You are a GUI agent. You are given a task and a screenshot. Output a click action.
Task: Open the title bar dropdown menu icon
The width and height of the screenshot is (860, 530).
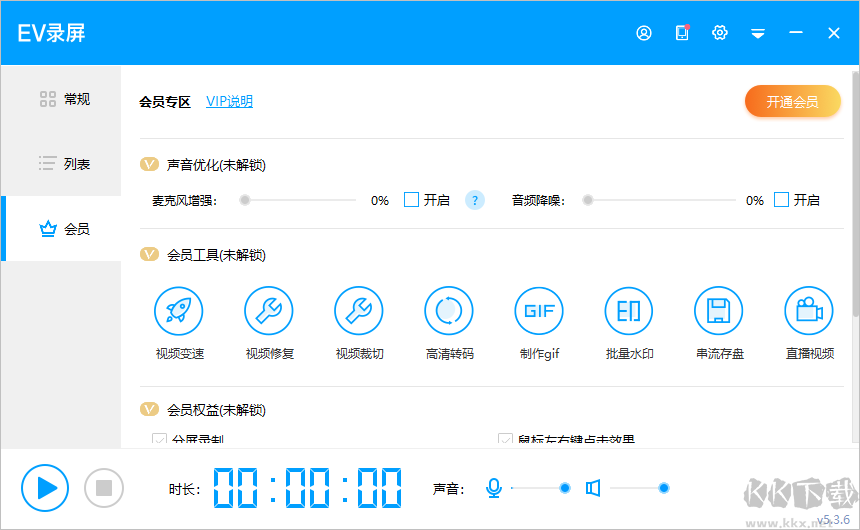click(758, 34)
